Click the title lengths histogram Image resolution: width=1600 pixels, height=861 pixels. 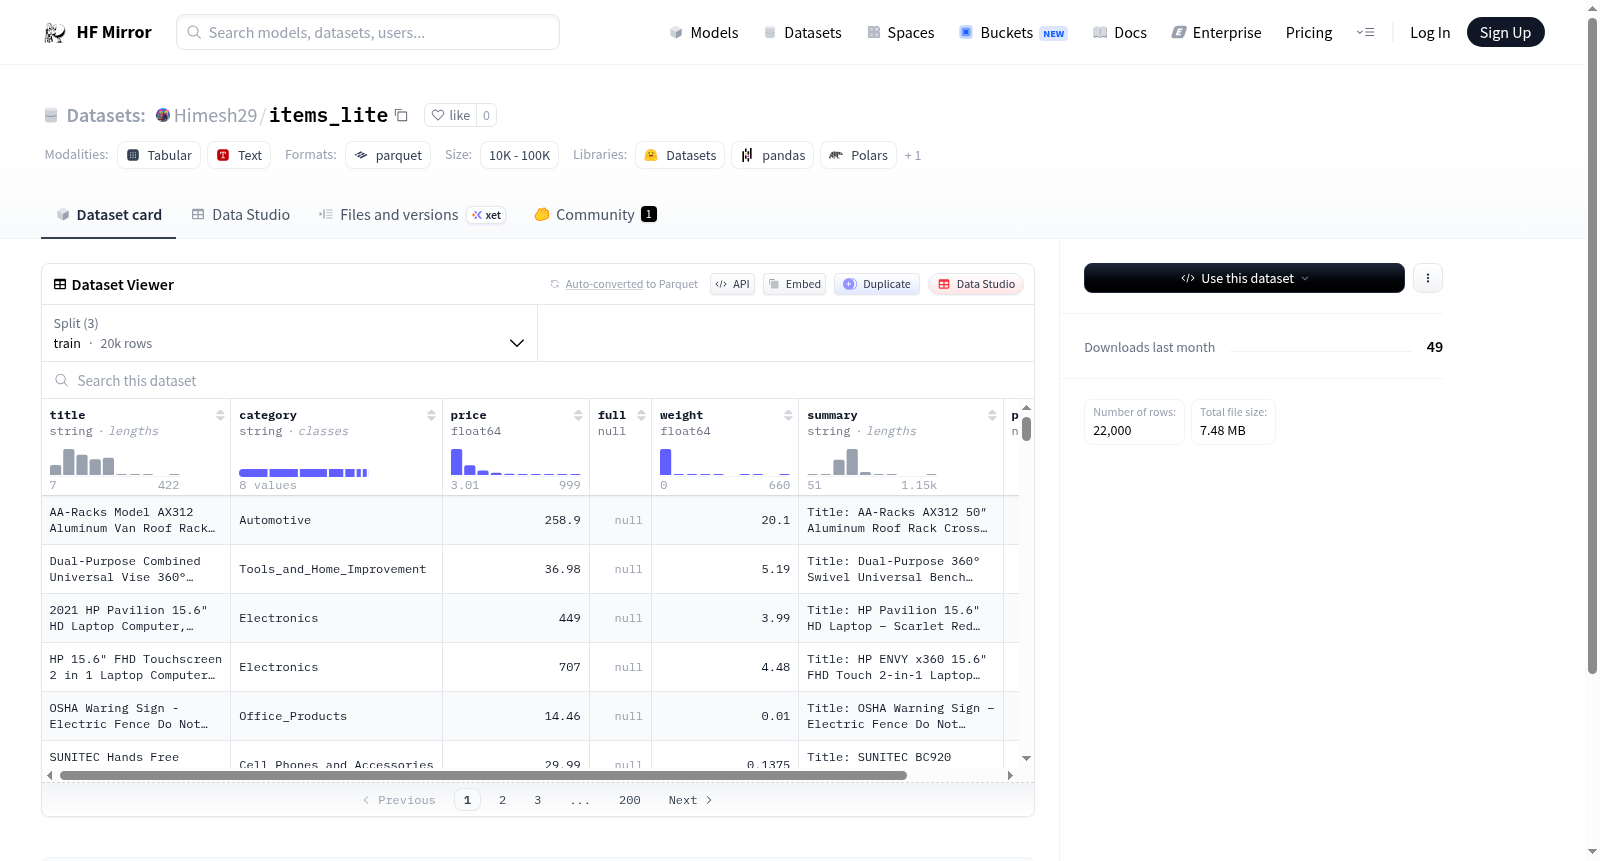pyautogui.click(x=115, y=461)
